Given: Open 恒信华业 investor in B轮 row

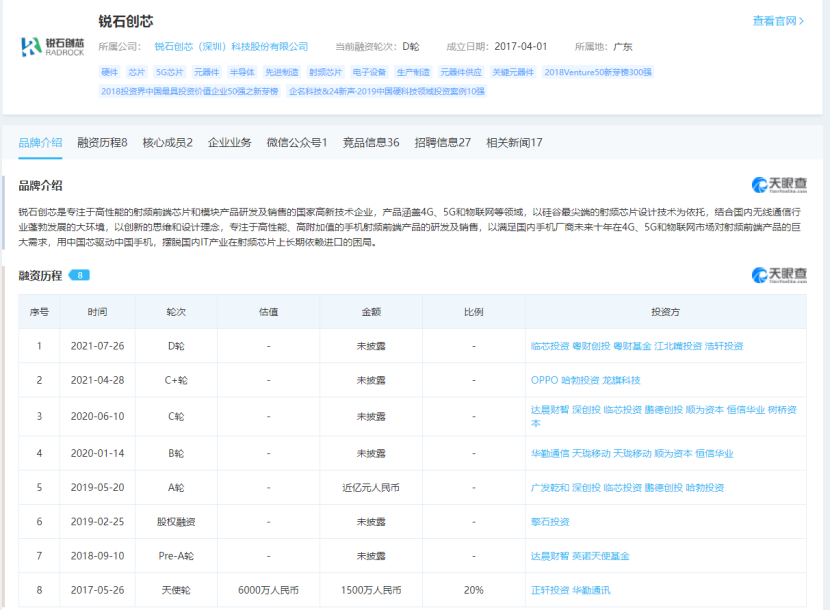Looking at the screenshot, I should pyautogui.click(x=715, y=453).
